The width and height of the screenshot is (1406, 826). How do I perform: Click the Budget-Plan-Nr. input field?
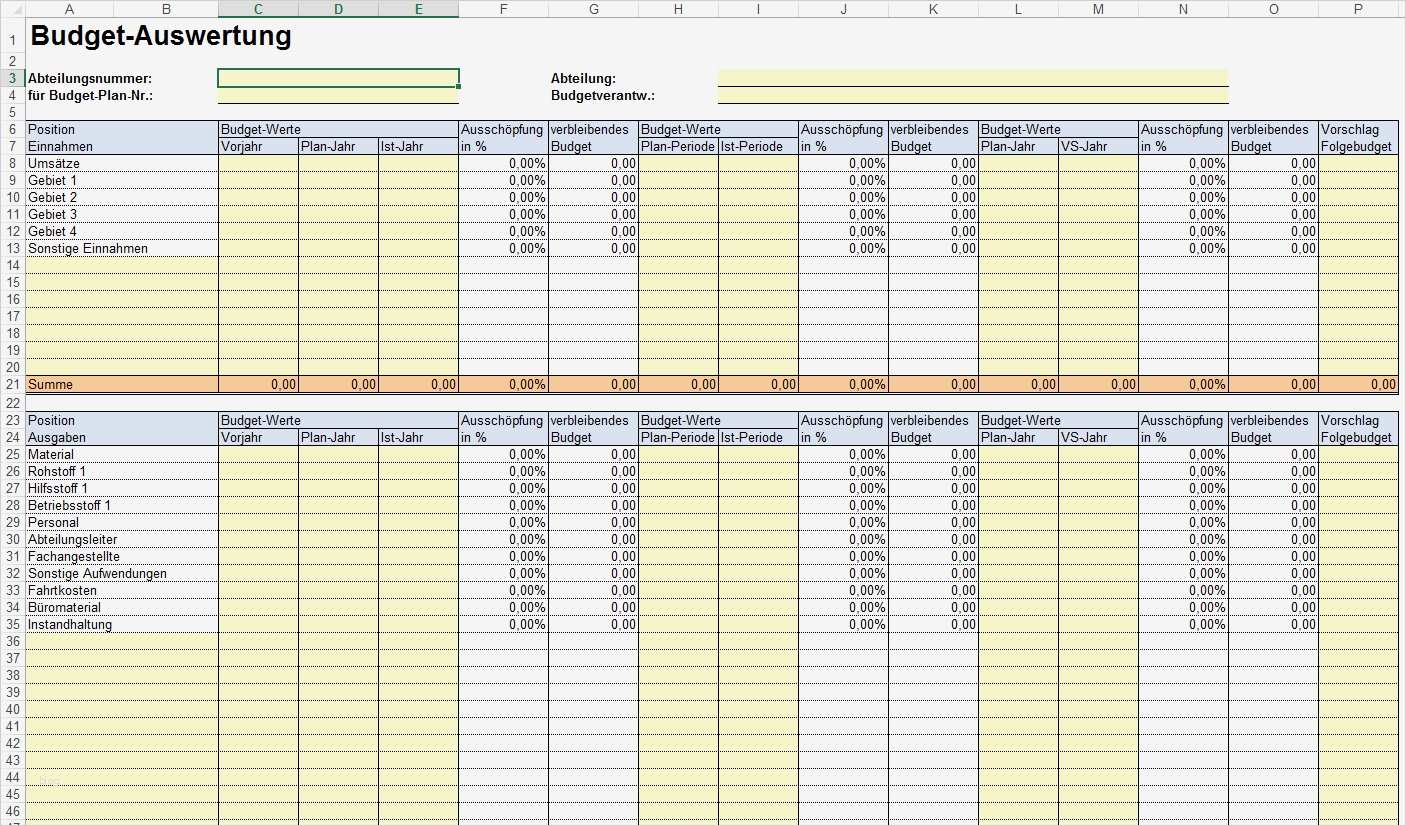[x=337, y=95]
